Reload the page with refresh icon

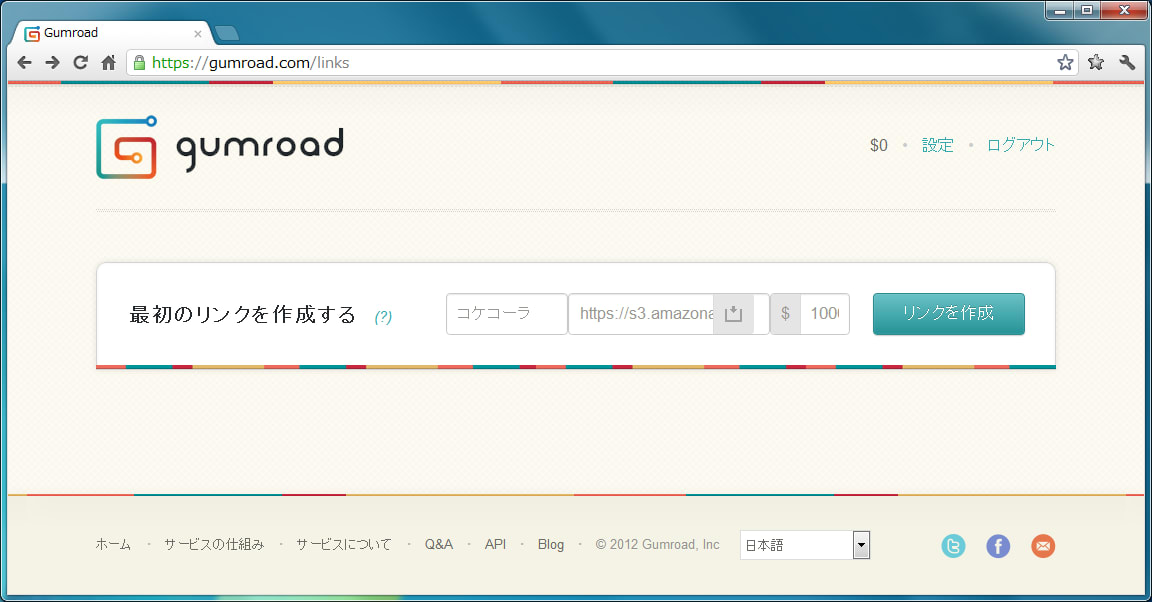click(x=81, y=63)
